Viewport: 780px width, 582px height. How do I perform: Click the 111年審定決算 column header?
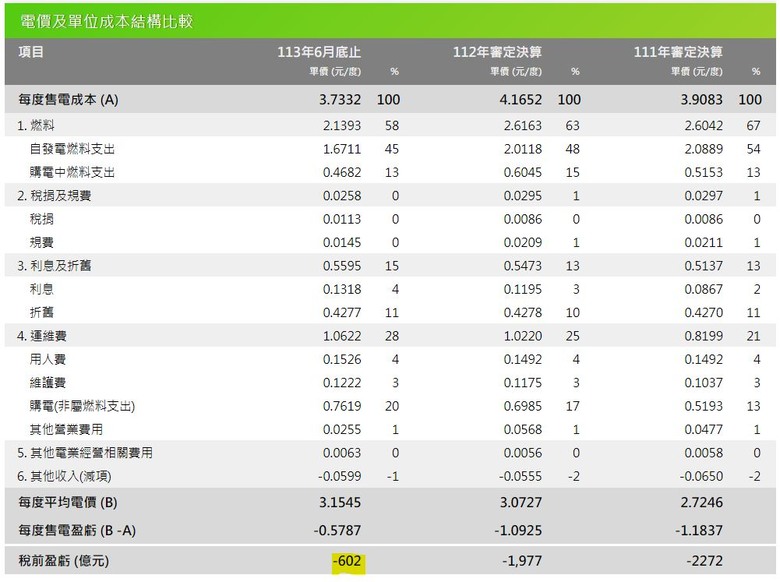tap(678, 52)
